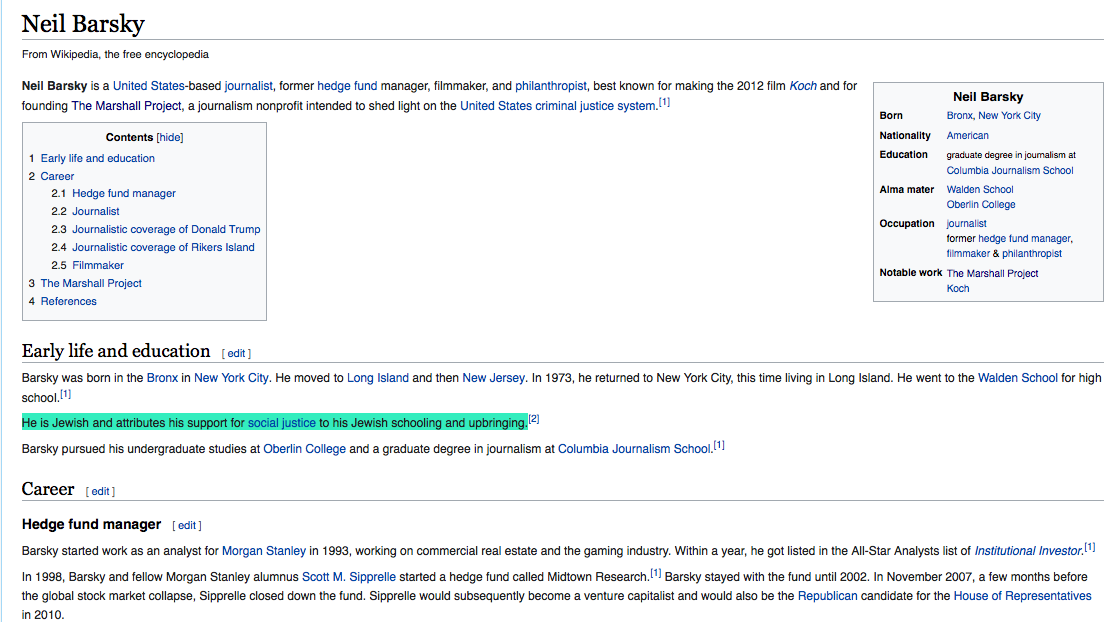The height and width of the screenshot is (622, 1115).
Task: Open the 'journalist' link in lead sentence
Action: tap(248, 86)
